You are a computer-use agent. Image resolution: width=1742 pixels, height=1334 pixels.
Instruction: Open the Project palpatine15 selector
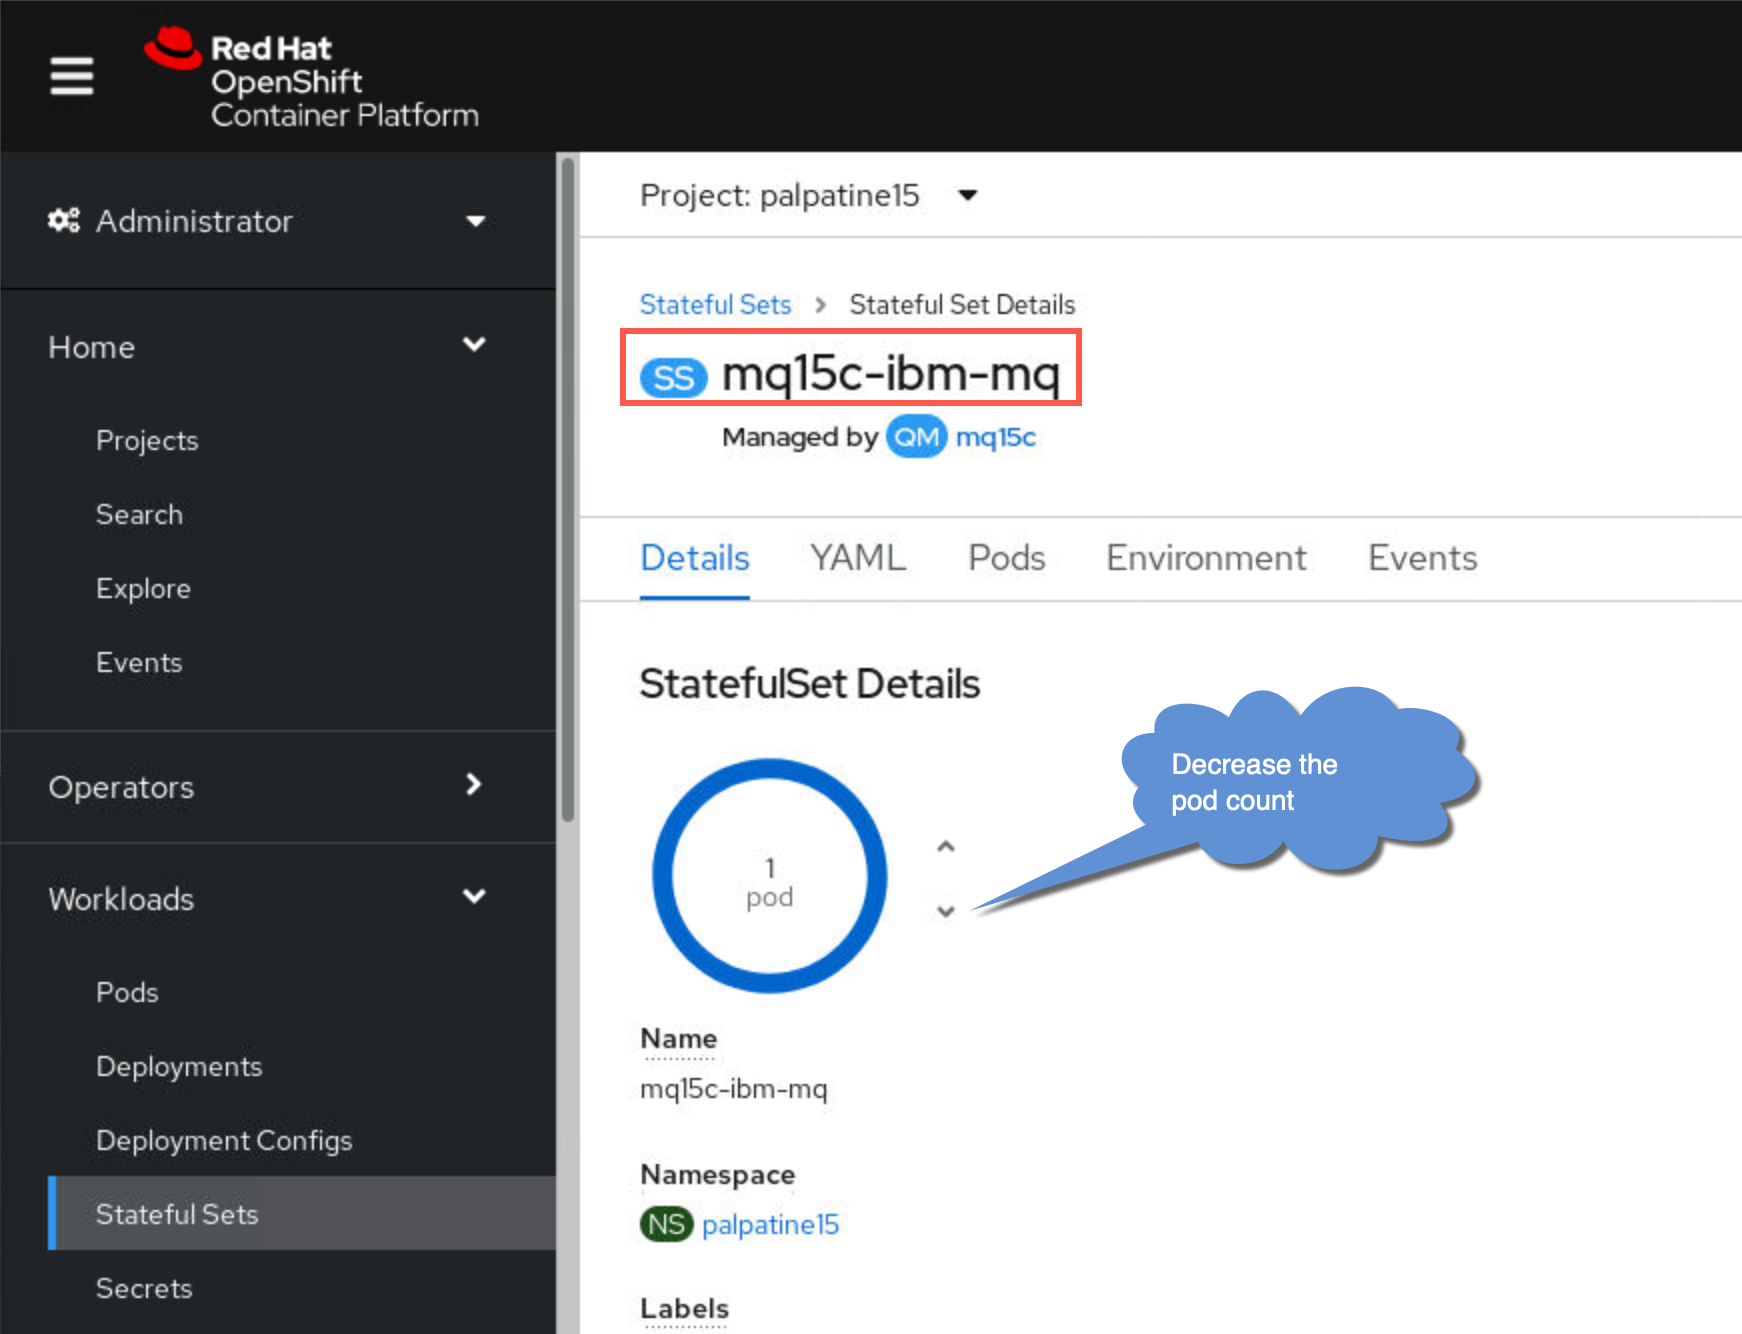tap(808, 195)
